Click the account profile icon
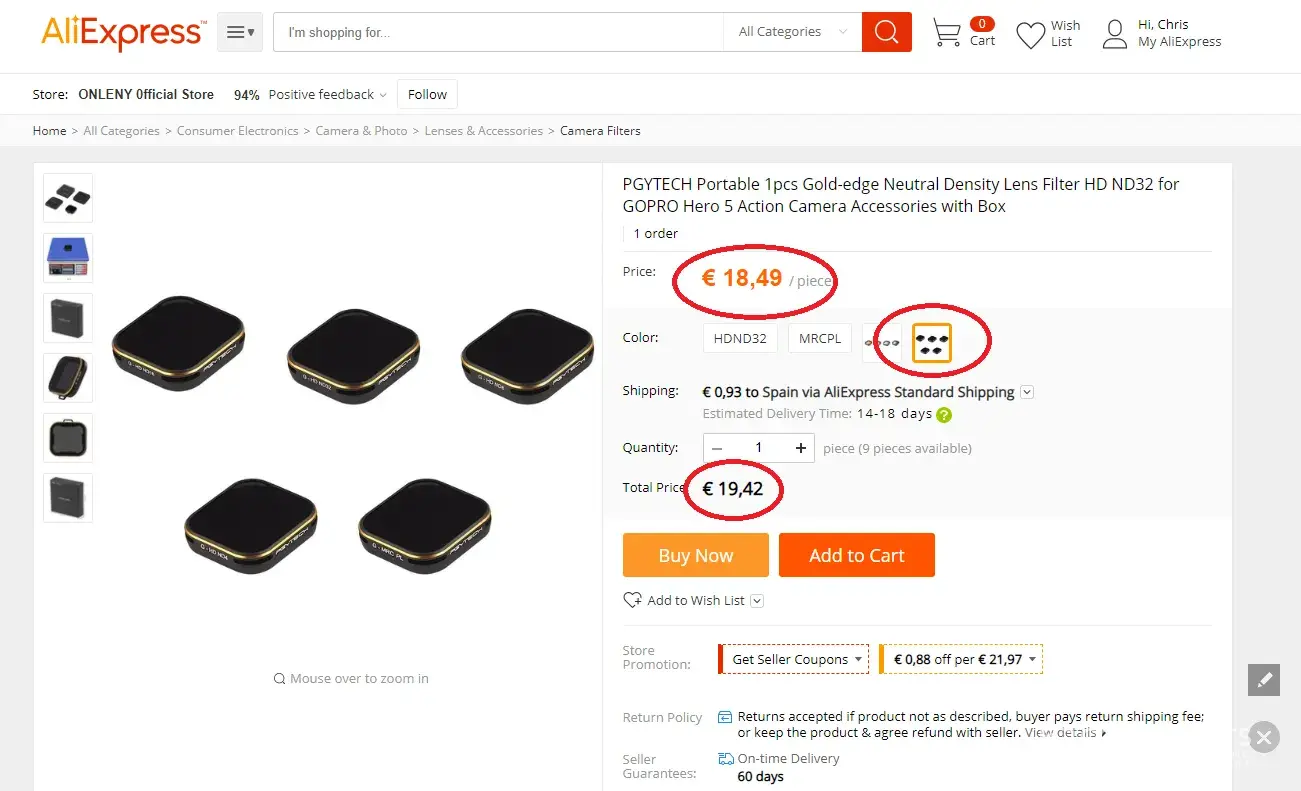1301x791 pixels. coord(1114,34)
